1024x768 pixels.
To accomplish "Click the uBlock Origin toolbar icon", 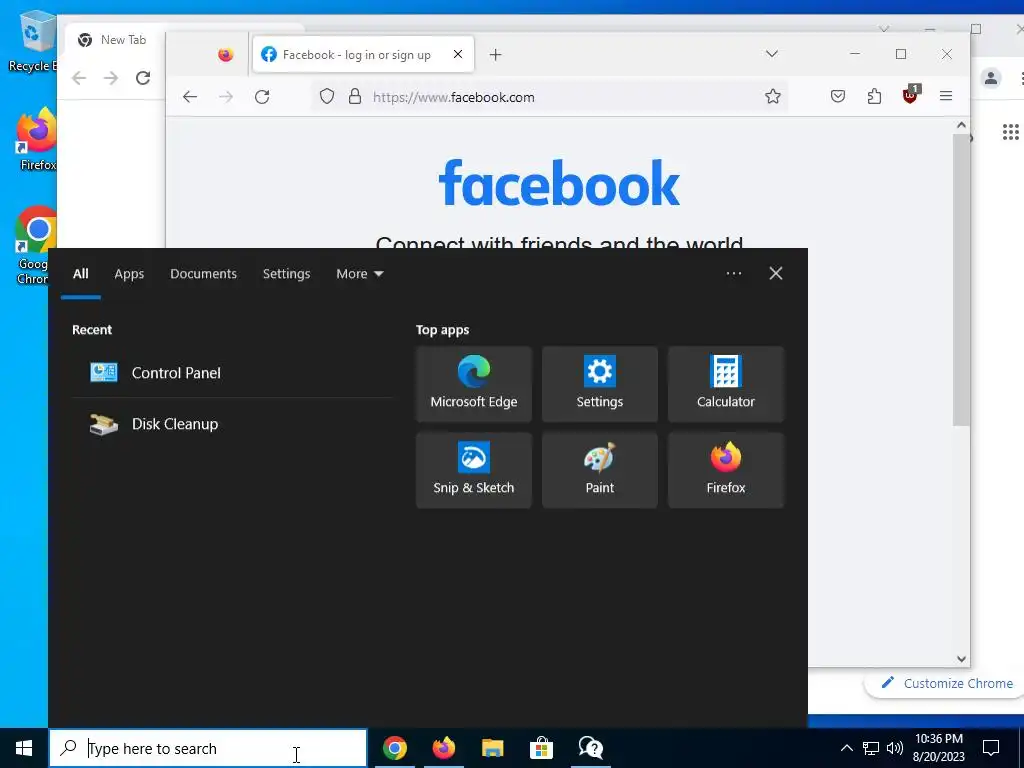I will point(910,96).
